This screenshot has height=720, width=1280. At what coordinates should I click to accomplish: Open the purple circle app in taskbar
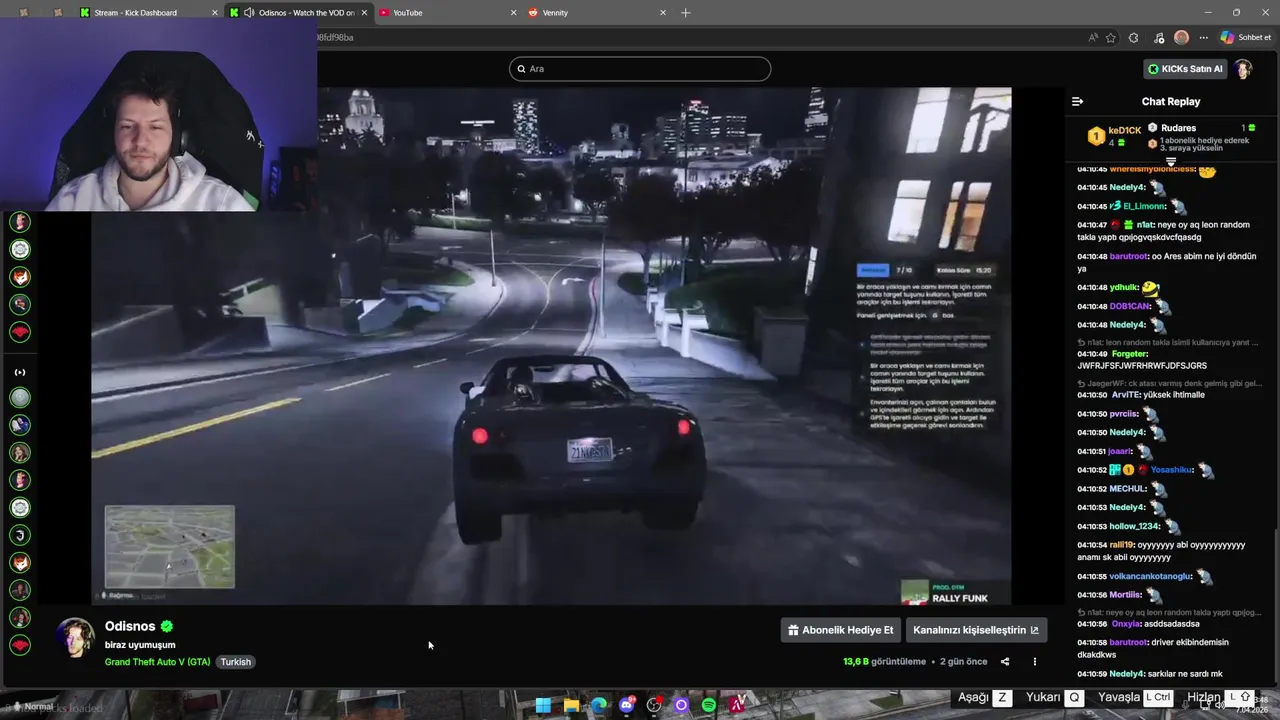pos(682,705)
